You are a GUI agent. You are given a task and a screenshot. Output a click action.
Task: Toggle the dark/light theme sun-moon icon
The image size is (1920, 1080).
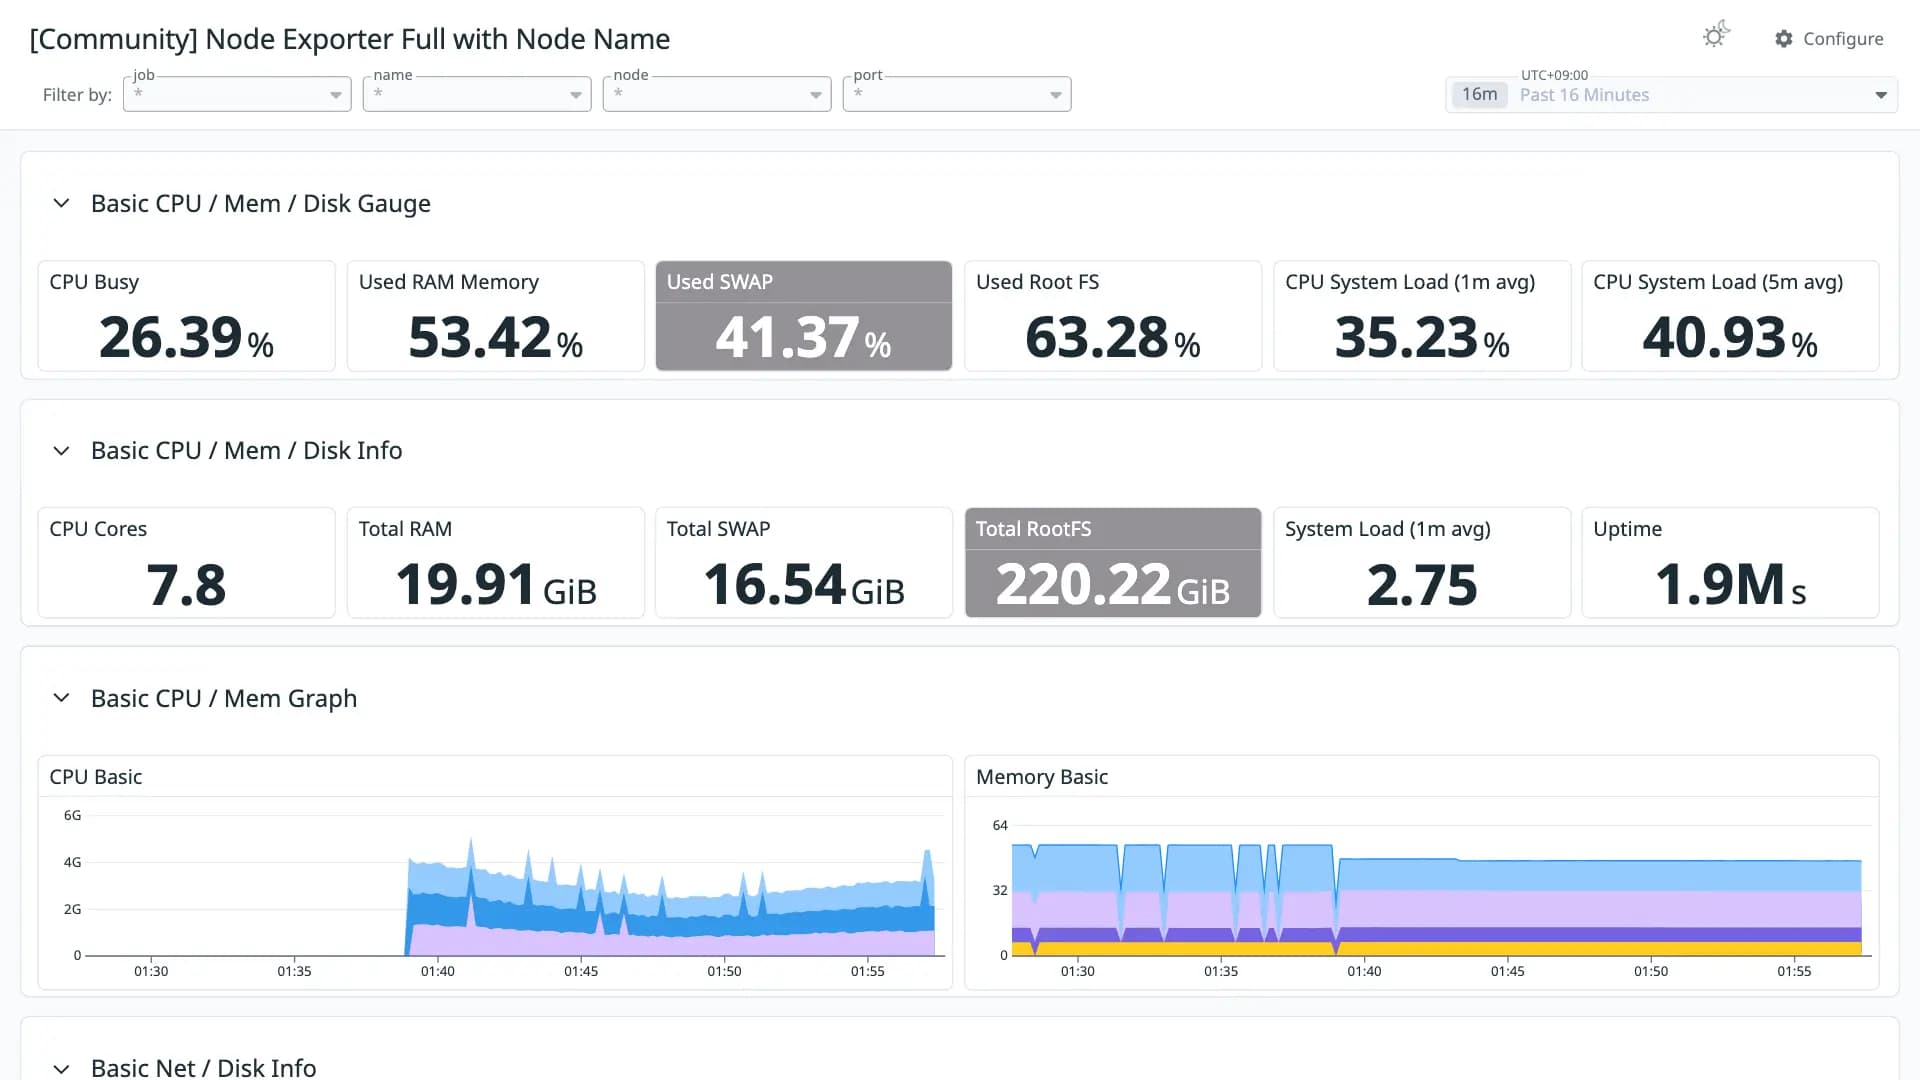tap(1716, 36)
